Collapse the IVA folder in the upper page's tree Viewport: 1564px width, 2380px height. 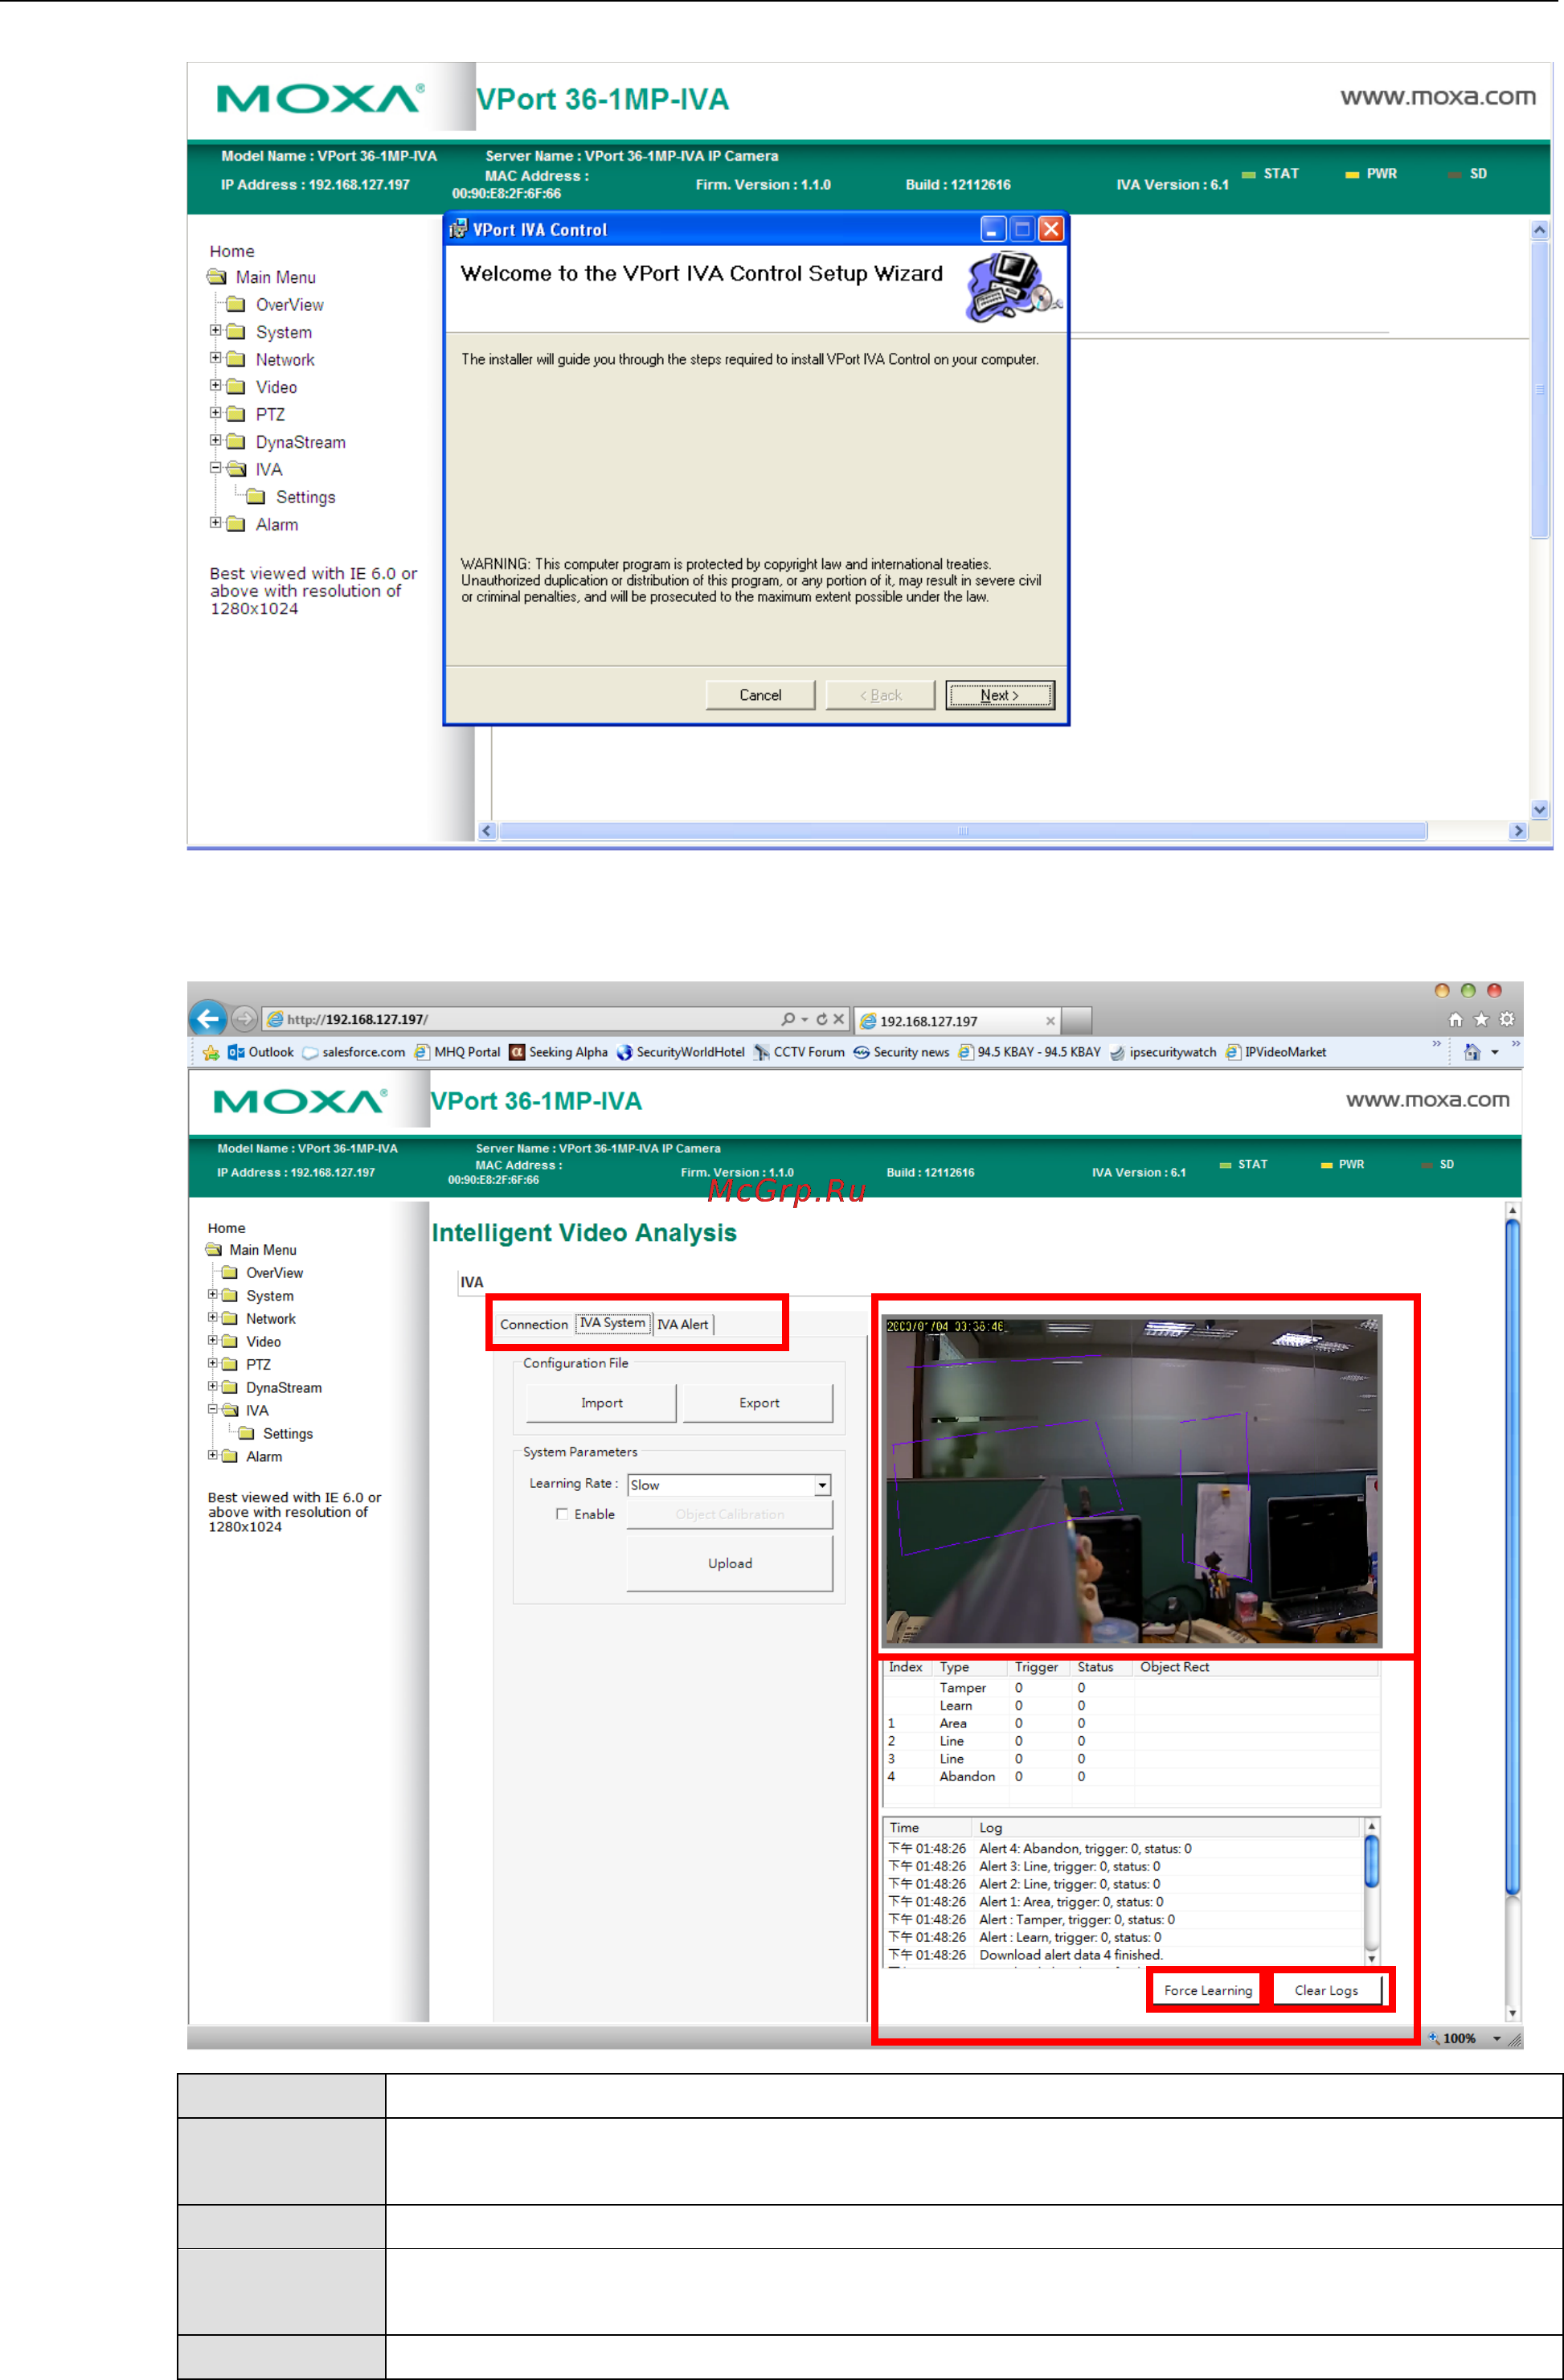[215, 467]
